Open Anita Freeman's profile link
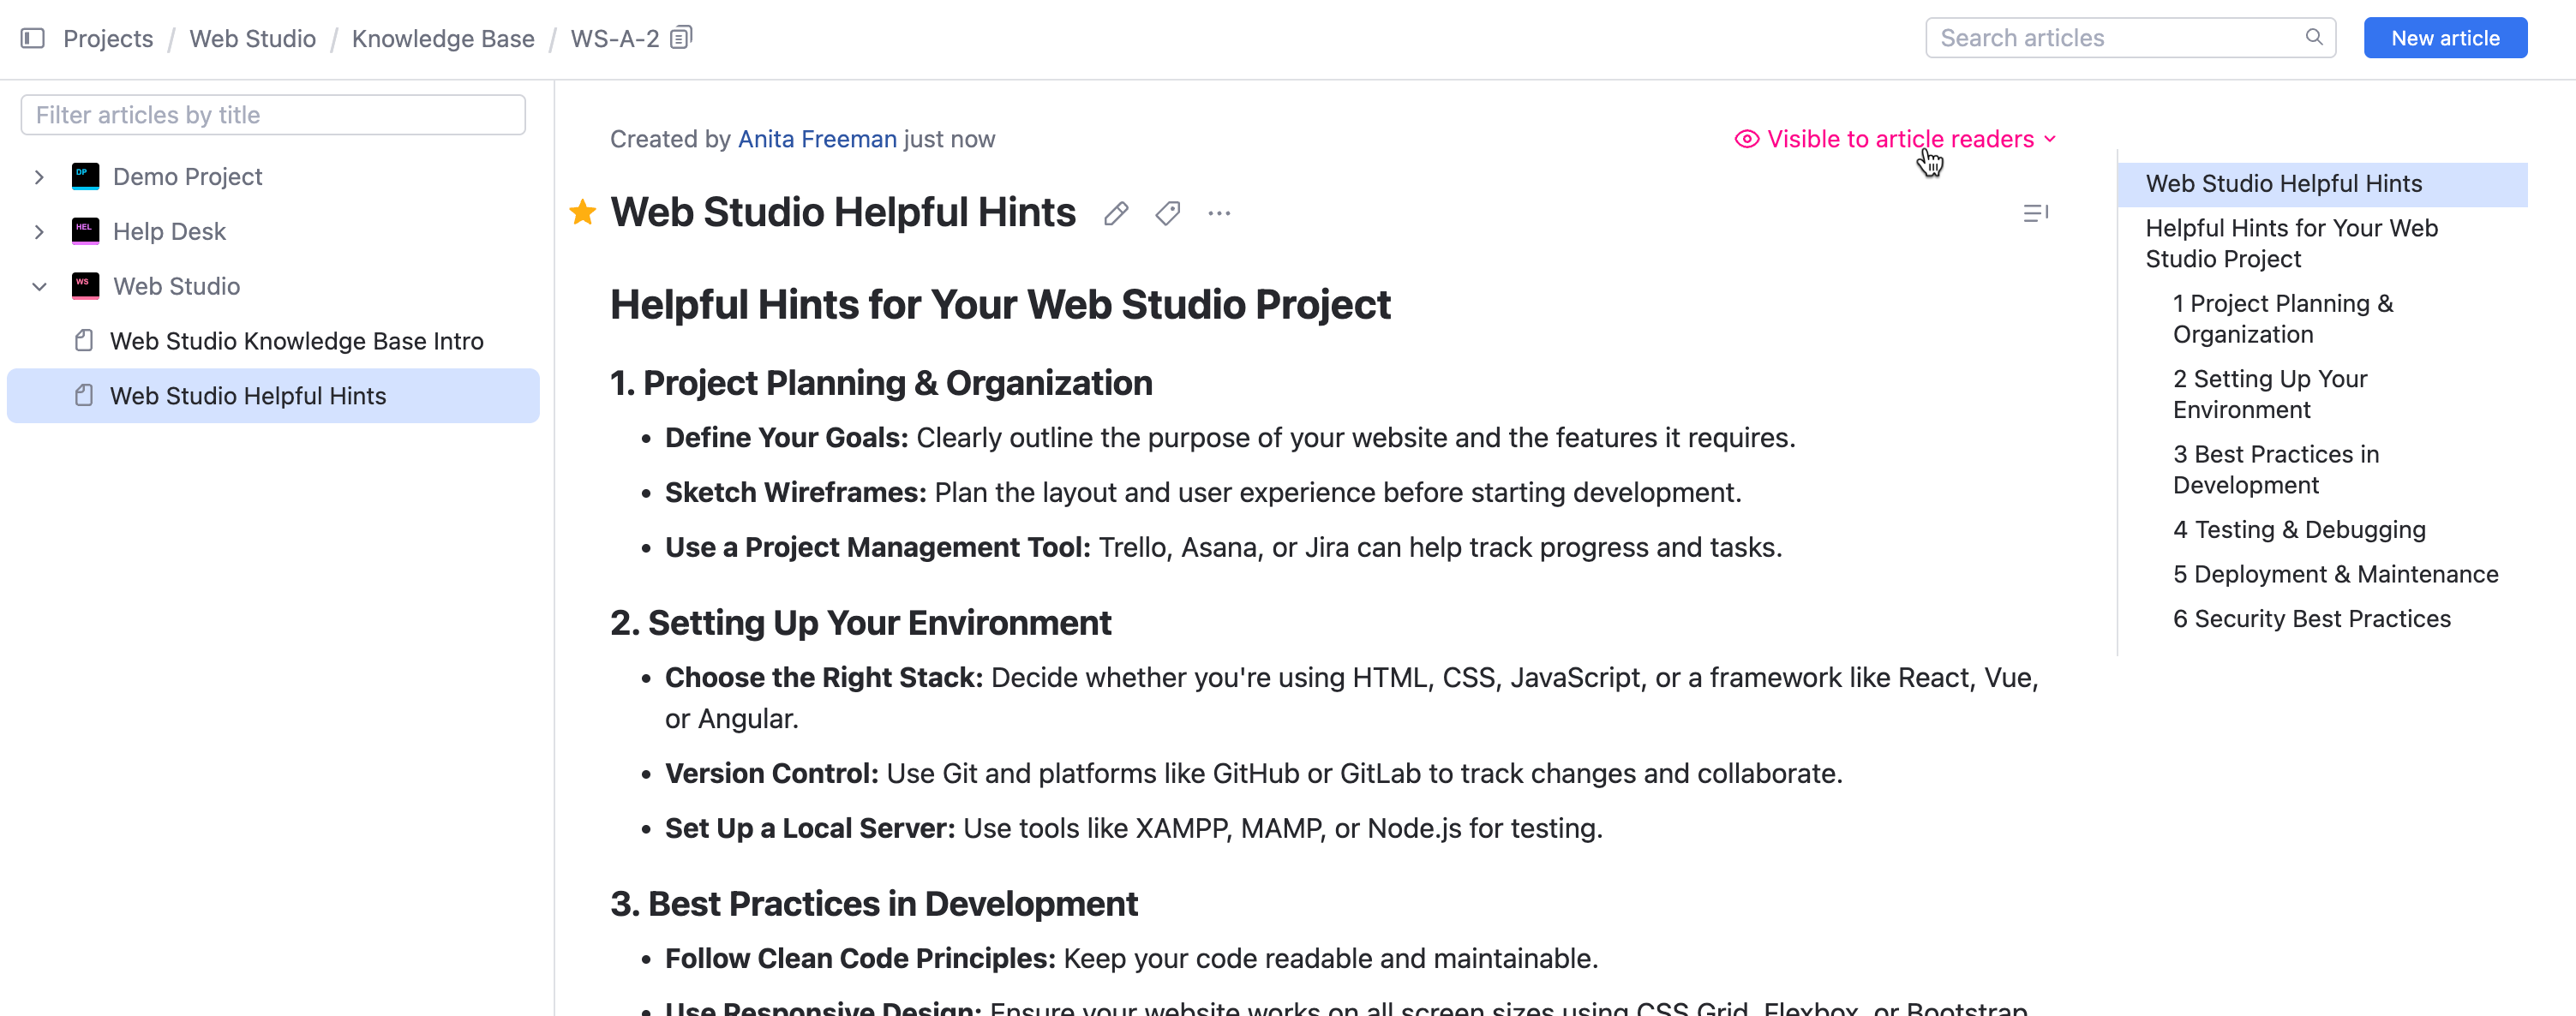The width and height of the screenshot is (2576, 1016). tap(817, 139)
